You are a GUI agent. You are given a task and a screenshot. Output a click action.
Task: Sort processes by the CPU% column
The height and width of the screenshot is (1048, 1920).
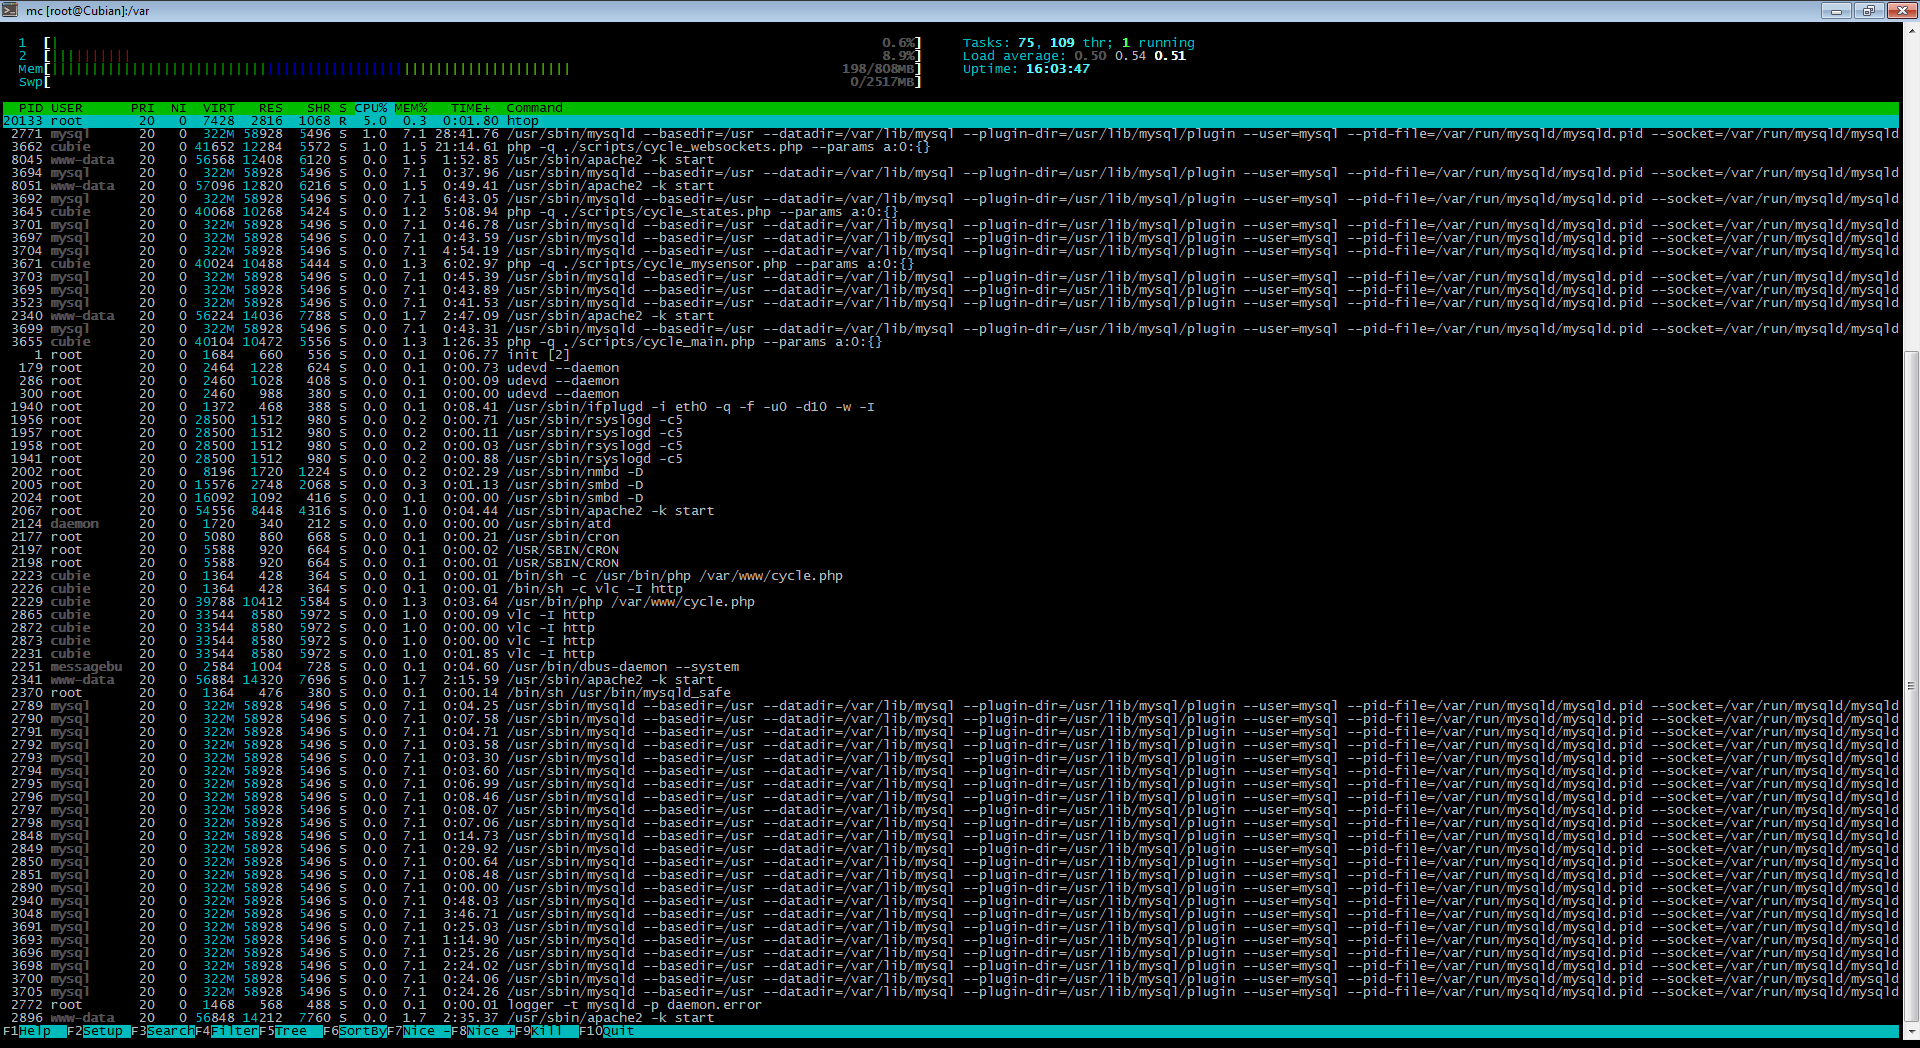[x=371, y=108]
